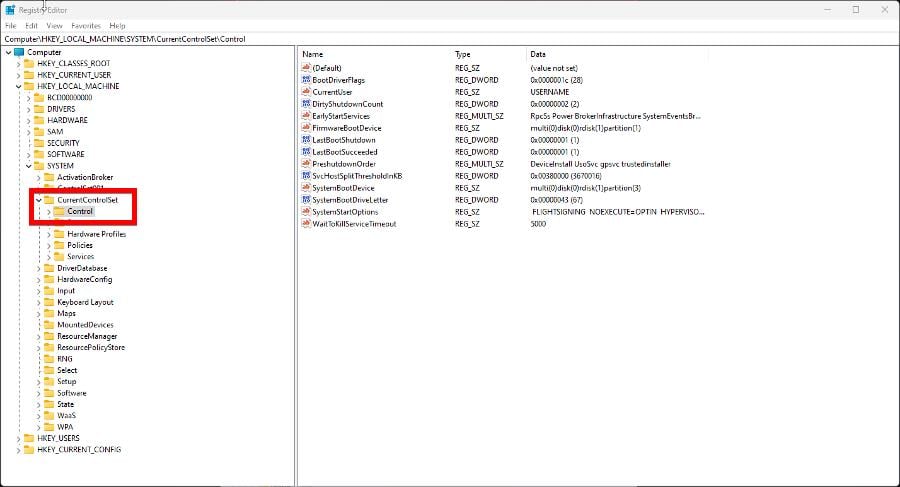The height and width of the screenshot is (487, 900).
Task: Open the View menu
Action: (x=55, y=26)
